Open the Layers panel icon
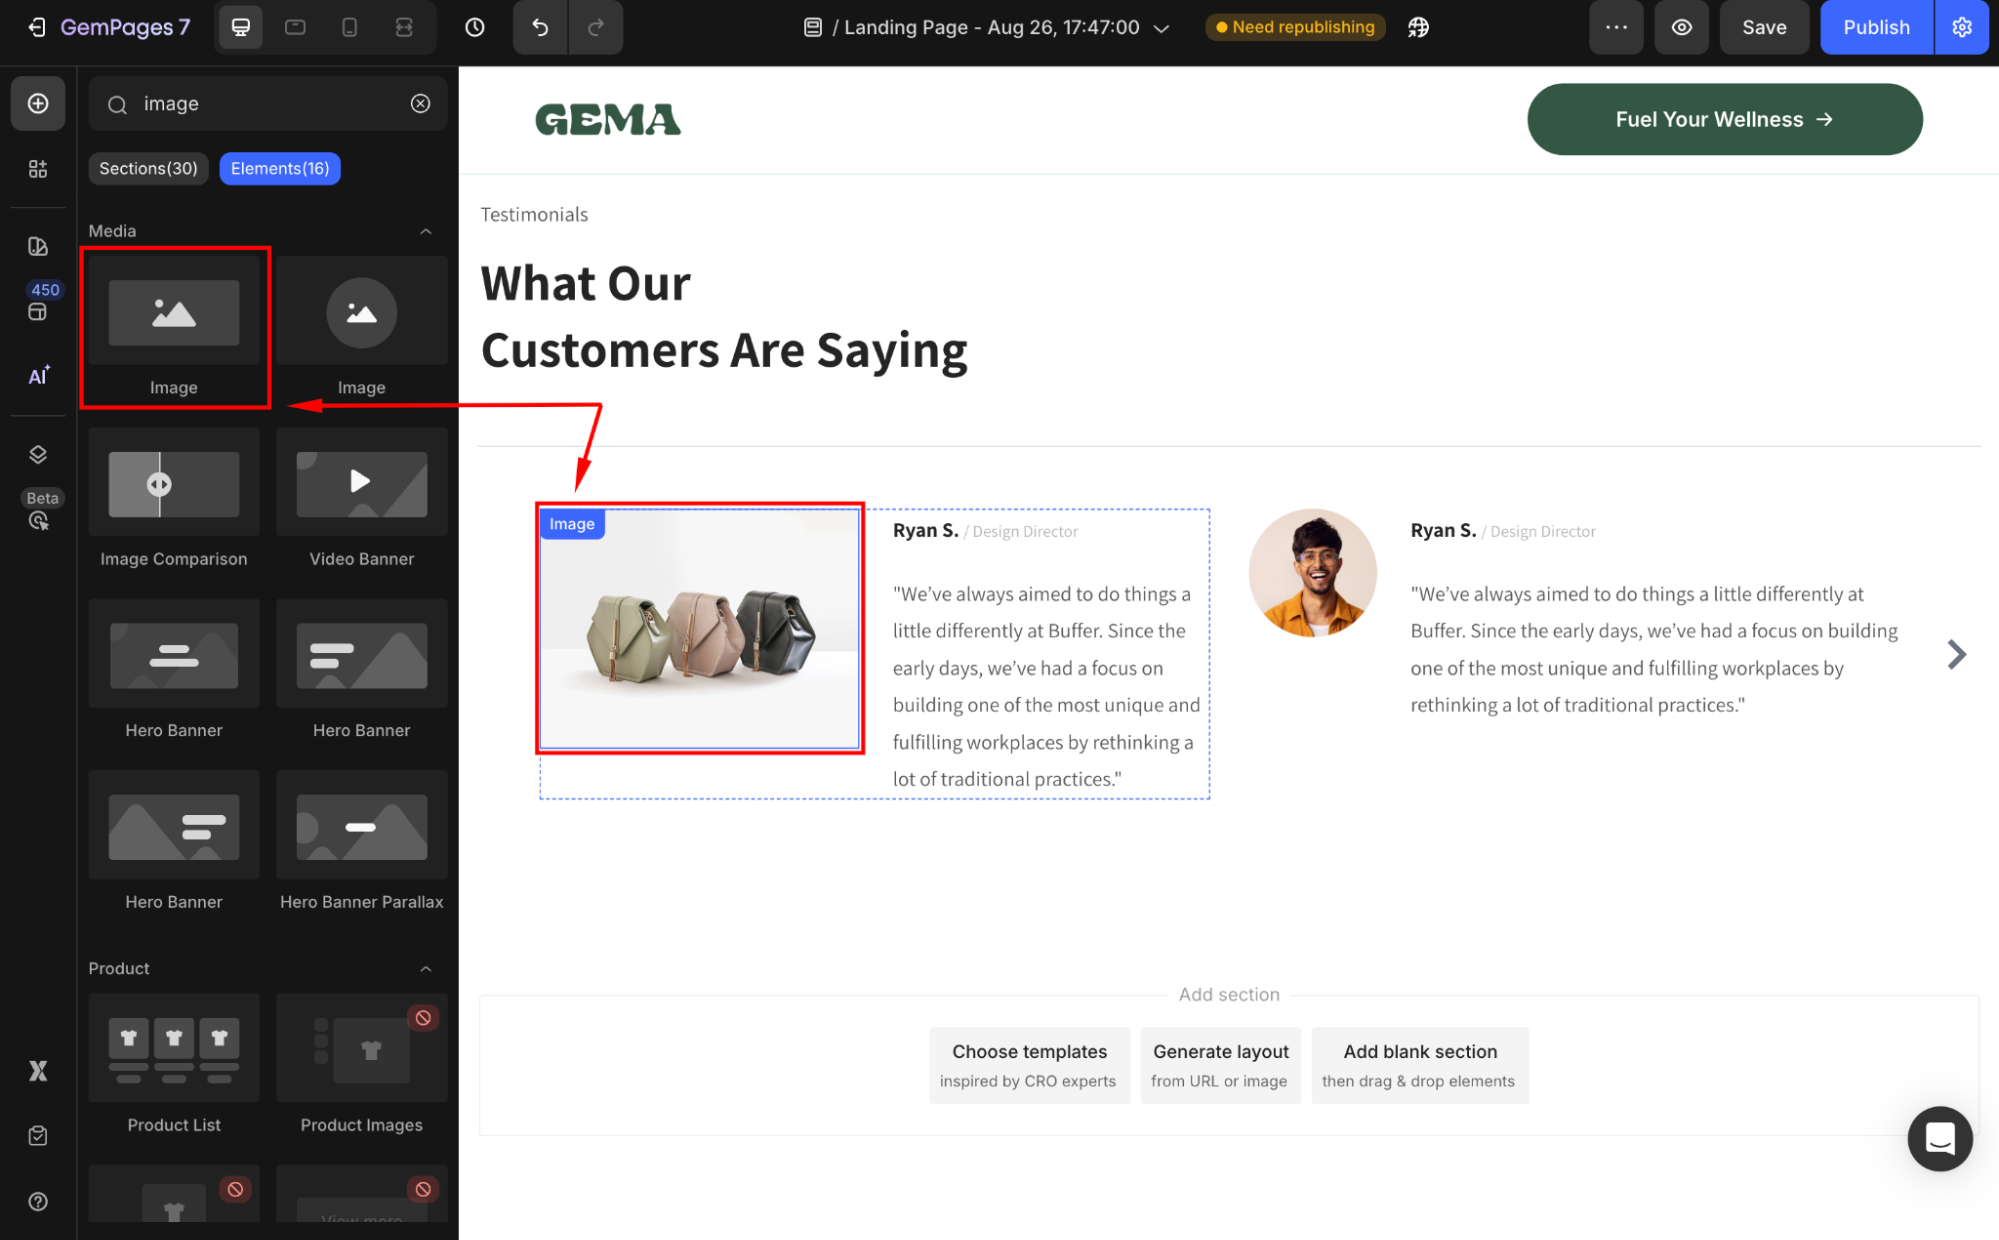 pos(38,455)
